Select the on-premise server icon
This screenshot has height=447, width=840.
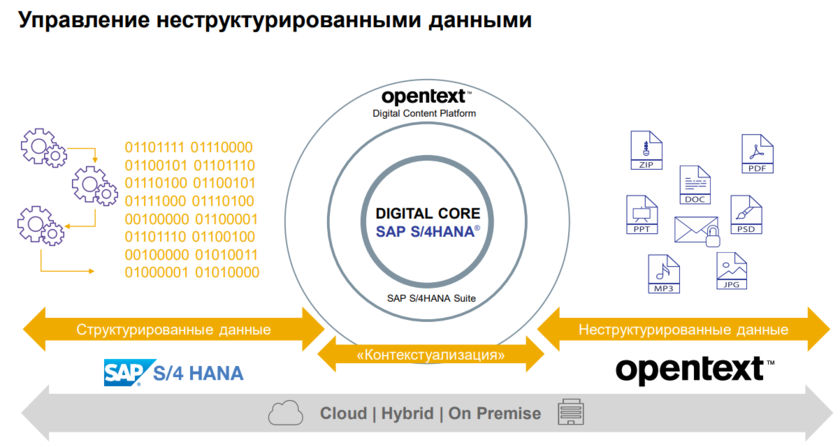[572, 412]
